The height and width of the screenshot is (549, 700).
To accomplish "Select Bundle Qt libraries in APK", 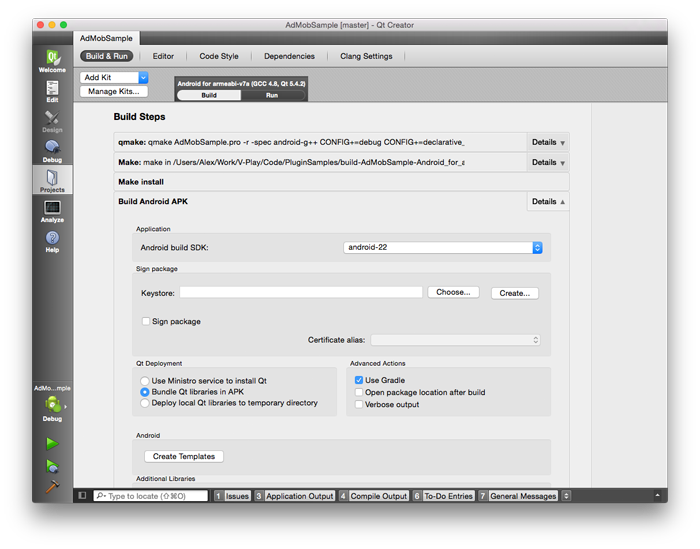I will point(145,392).
